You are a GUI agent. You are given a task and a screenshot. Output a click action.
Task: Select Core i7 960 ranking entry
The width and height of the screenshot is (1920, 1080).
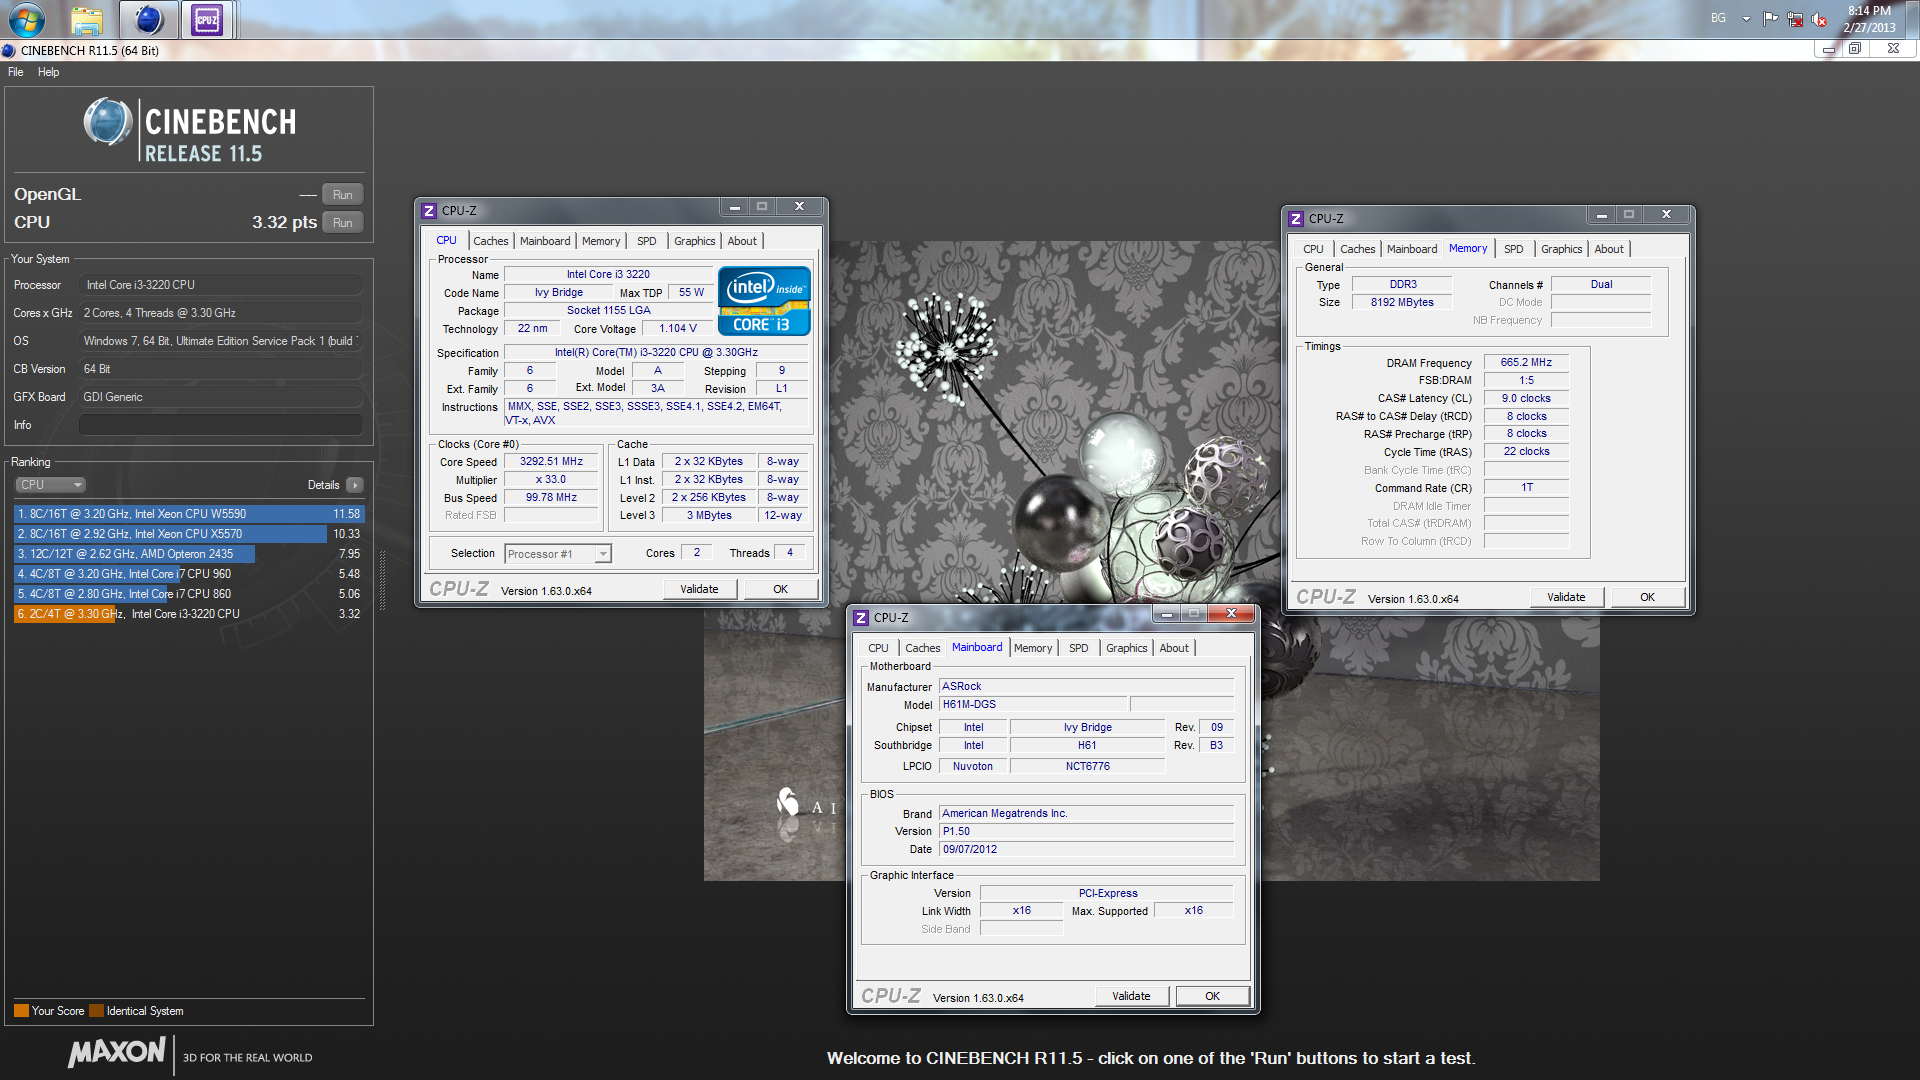[x=189, y=574]
